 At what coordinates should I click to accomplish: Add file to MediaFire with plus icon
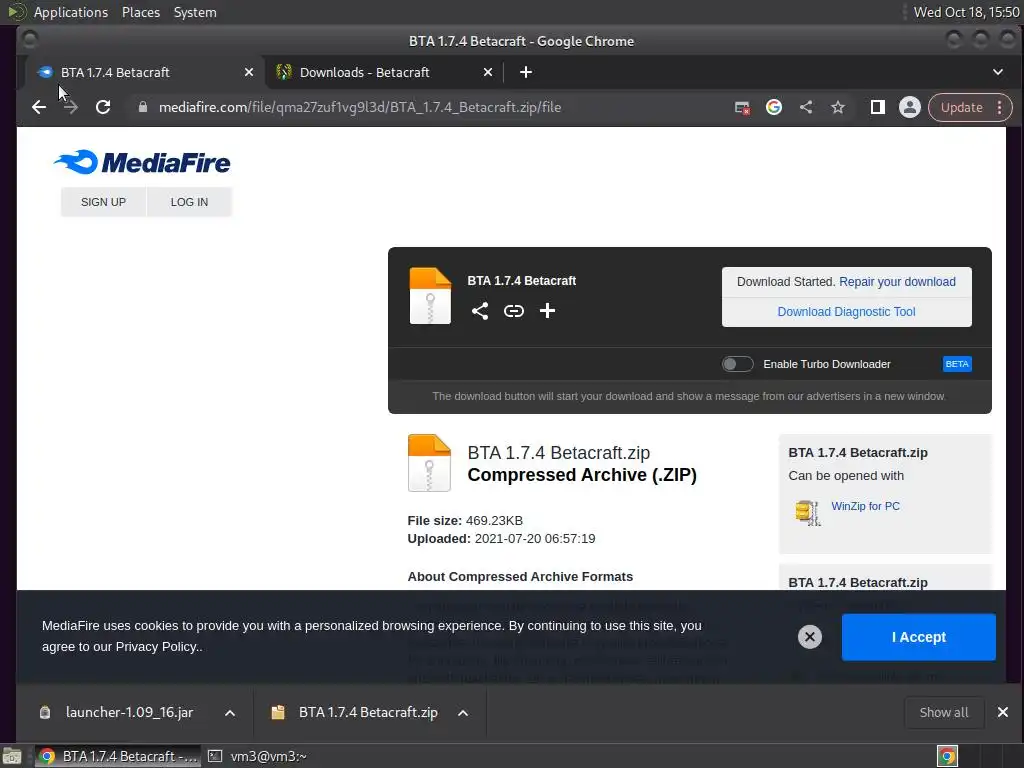click(x=547, y=311)
